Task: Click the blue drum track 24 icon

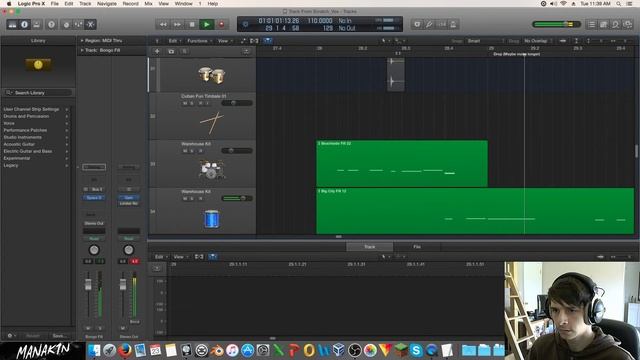Action: pyautogui.click(x=211, y=219)
